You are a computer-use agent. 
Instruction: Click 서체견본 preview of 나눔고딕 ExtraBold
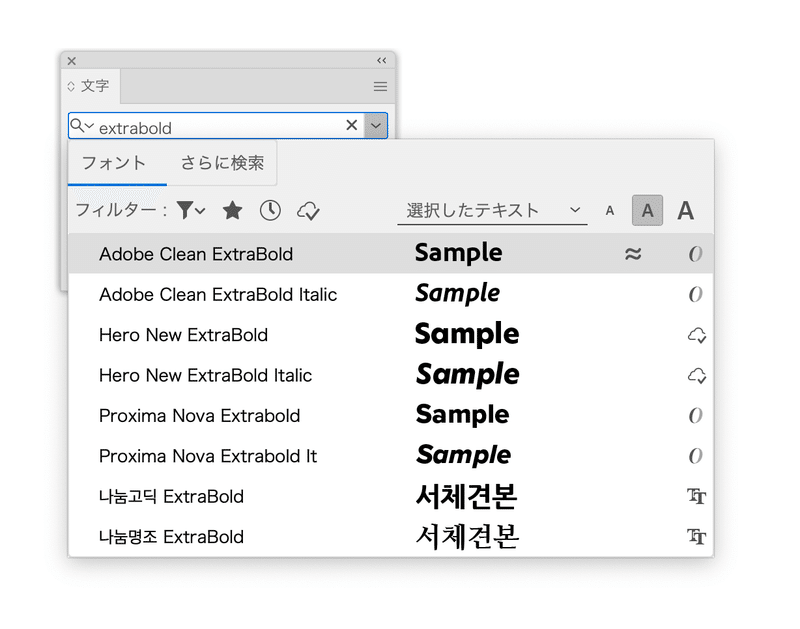pos(466,496)
